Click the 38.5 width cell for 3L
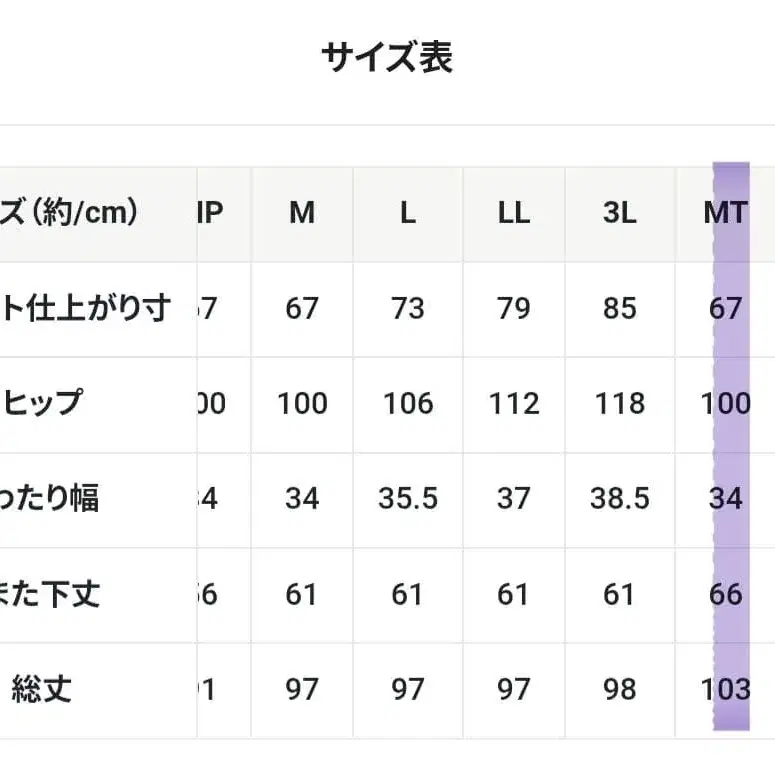The image size is (775, 775). (x=619, y=498)
